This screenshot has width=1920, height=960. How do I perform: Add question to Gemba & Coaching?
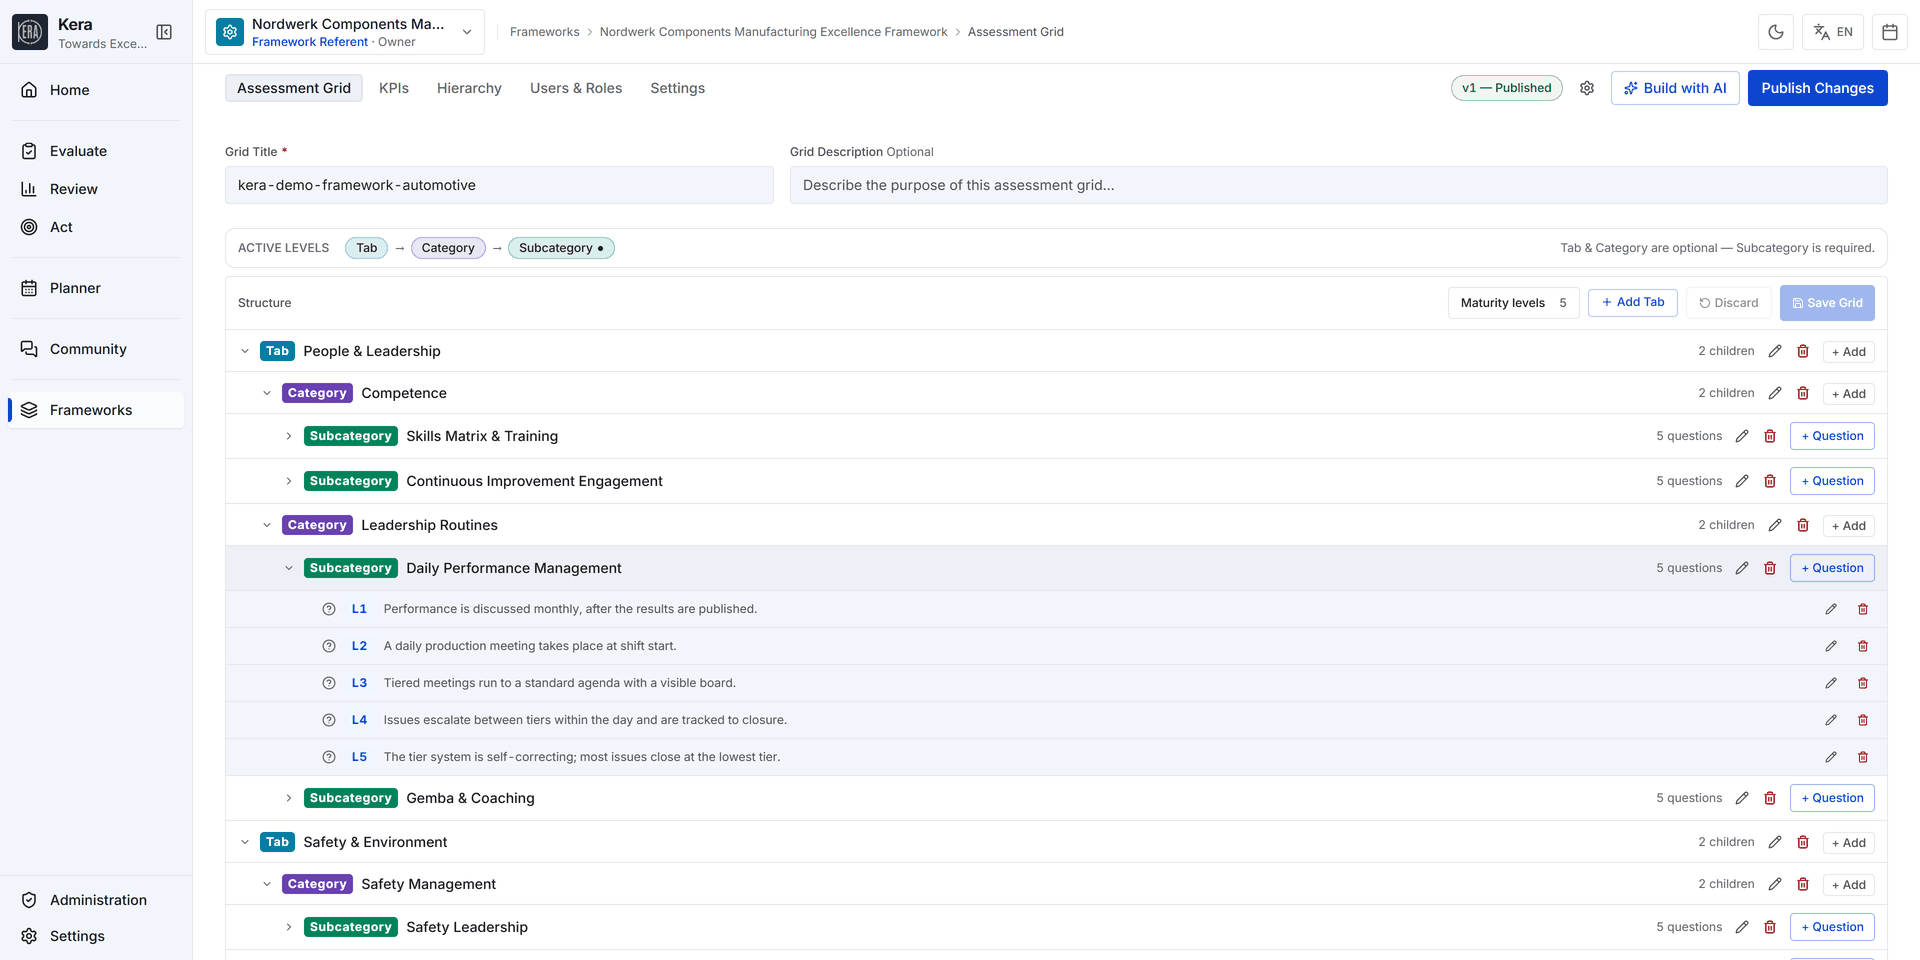1832,798
